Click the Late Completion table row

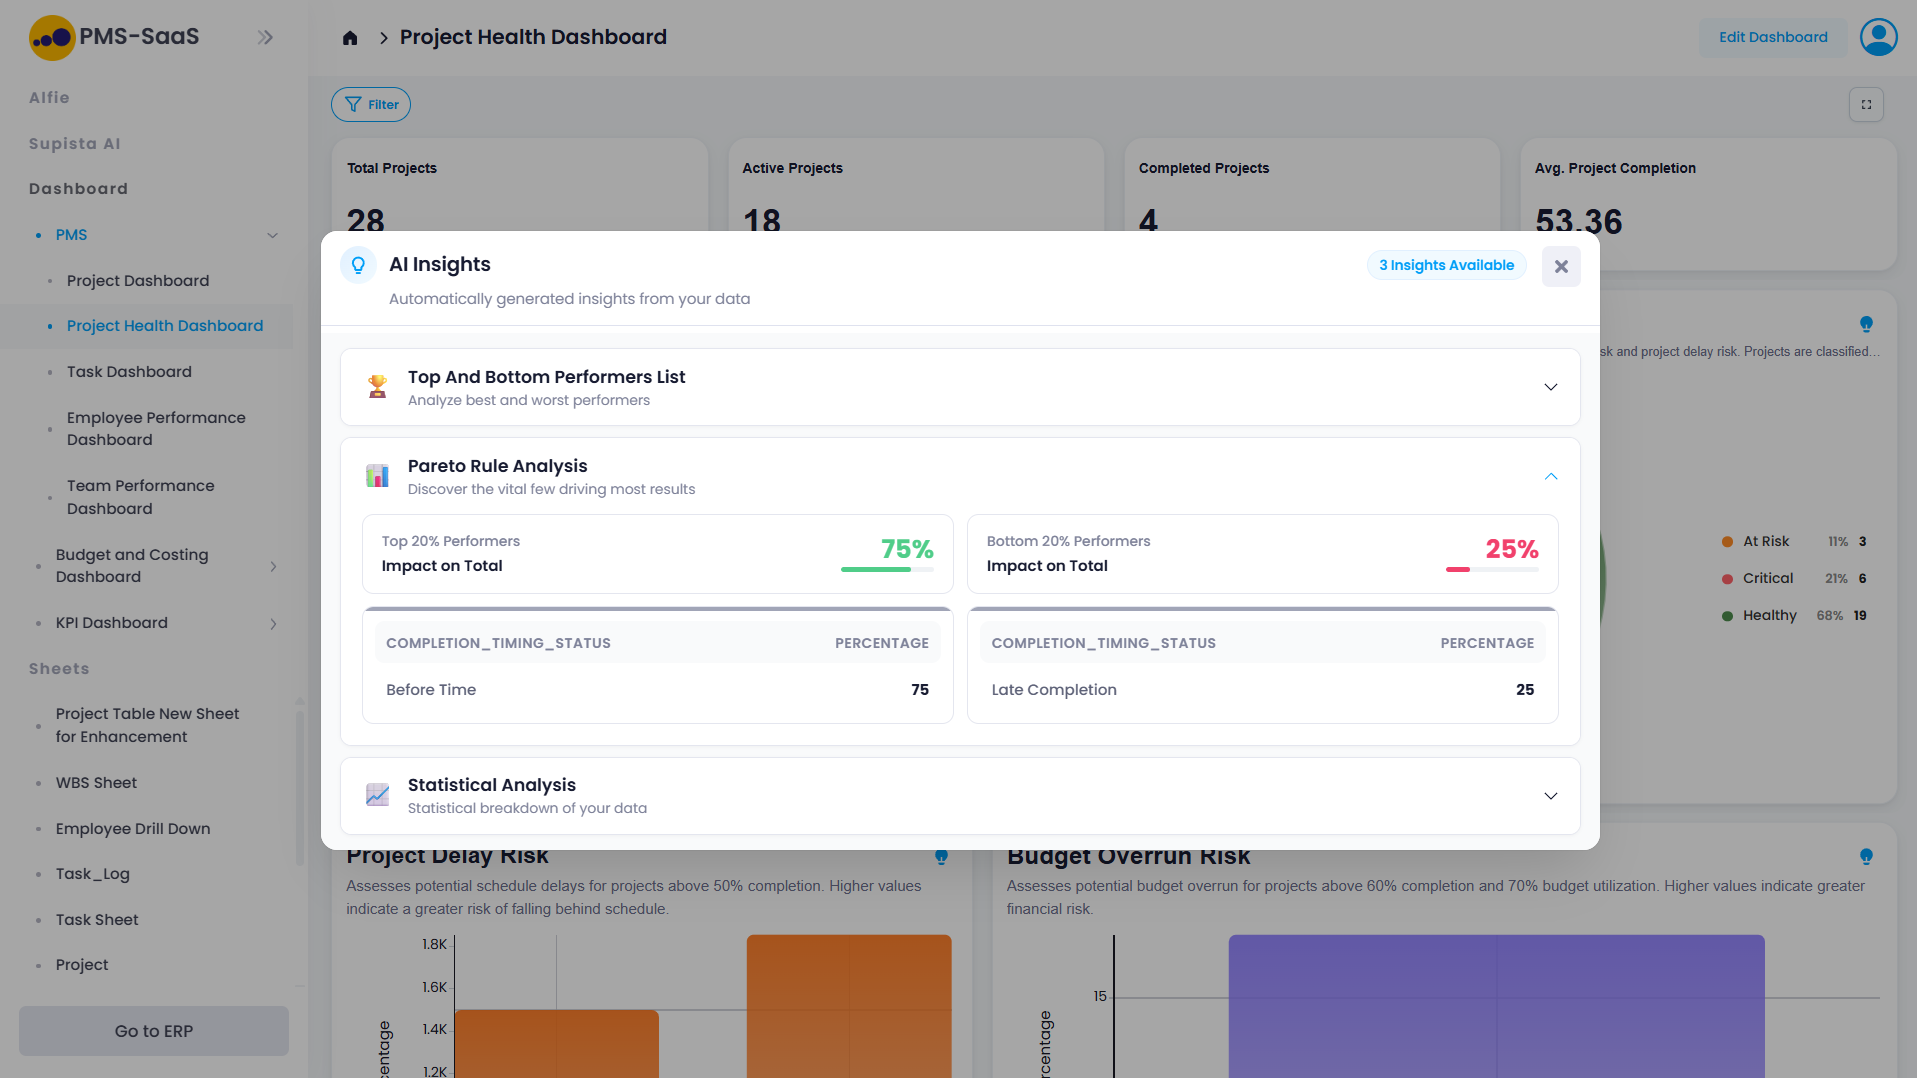pos(1262,690)
